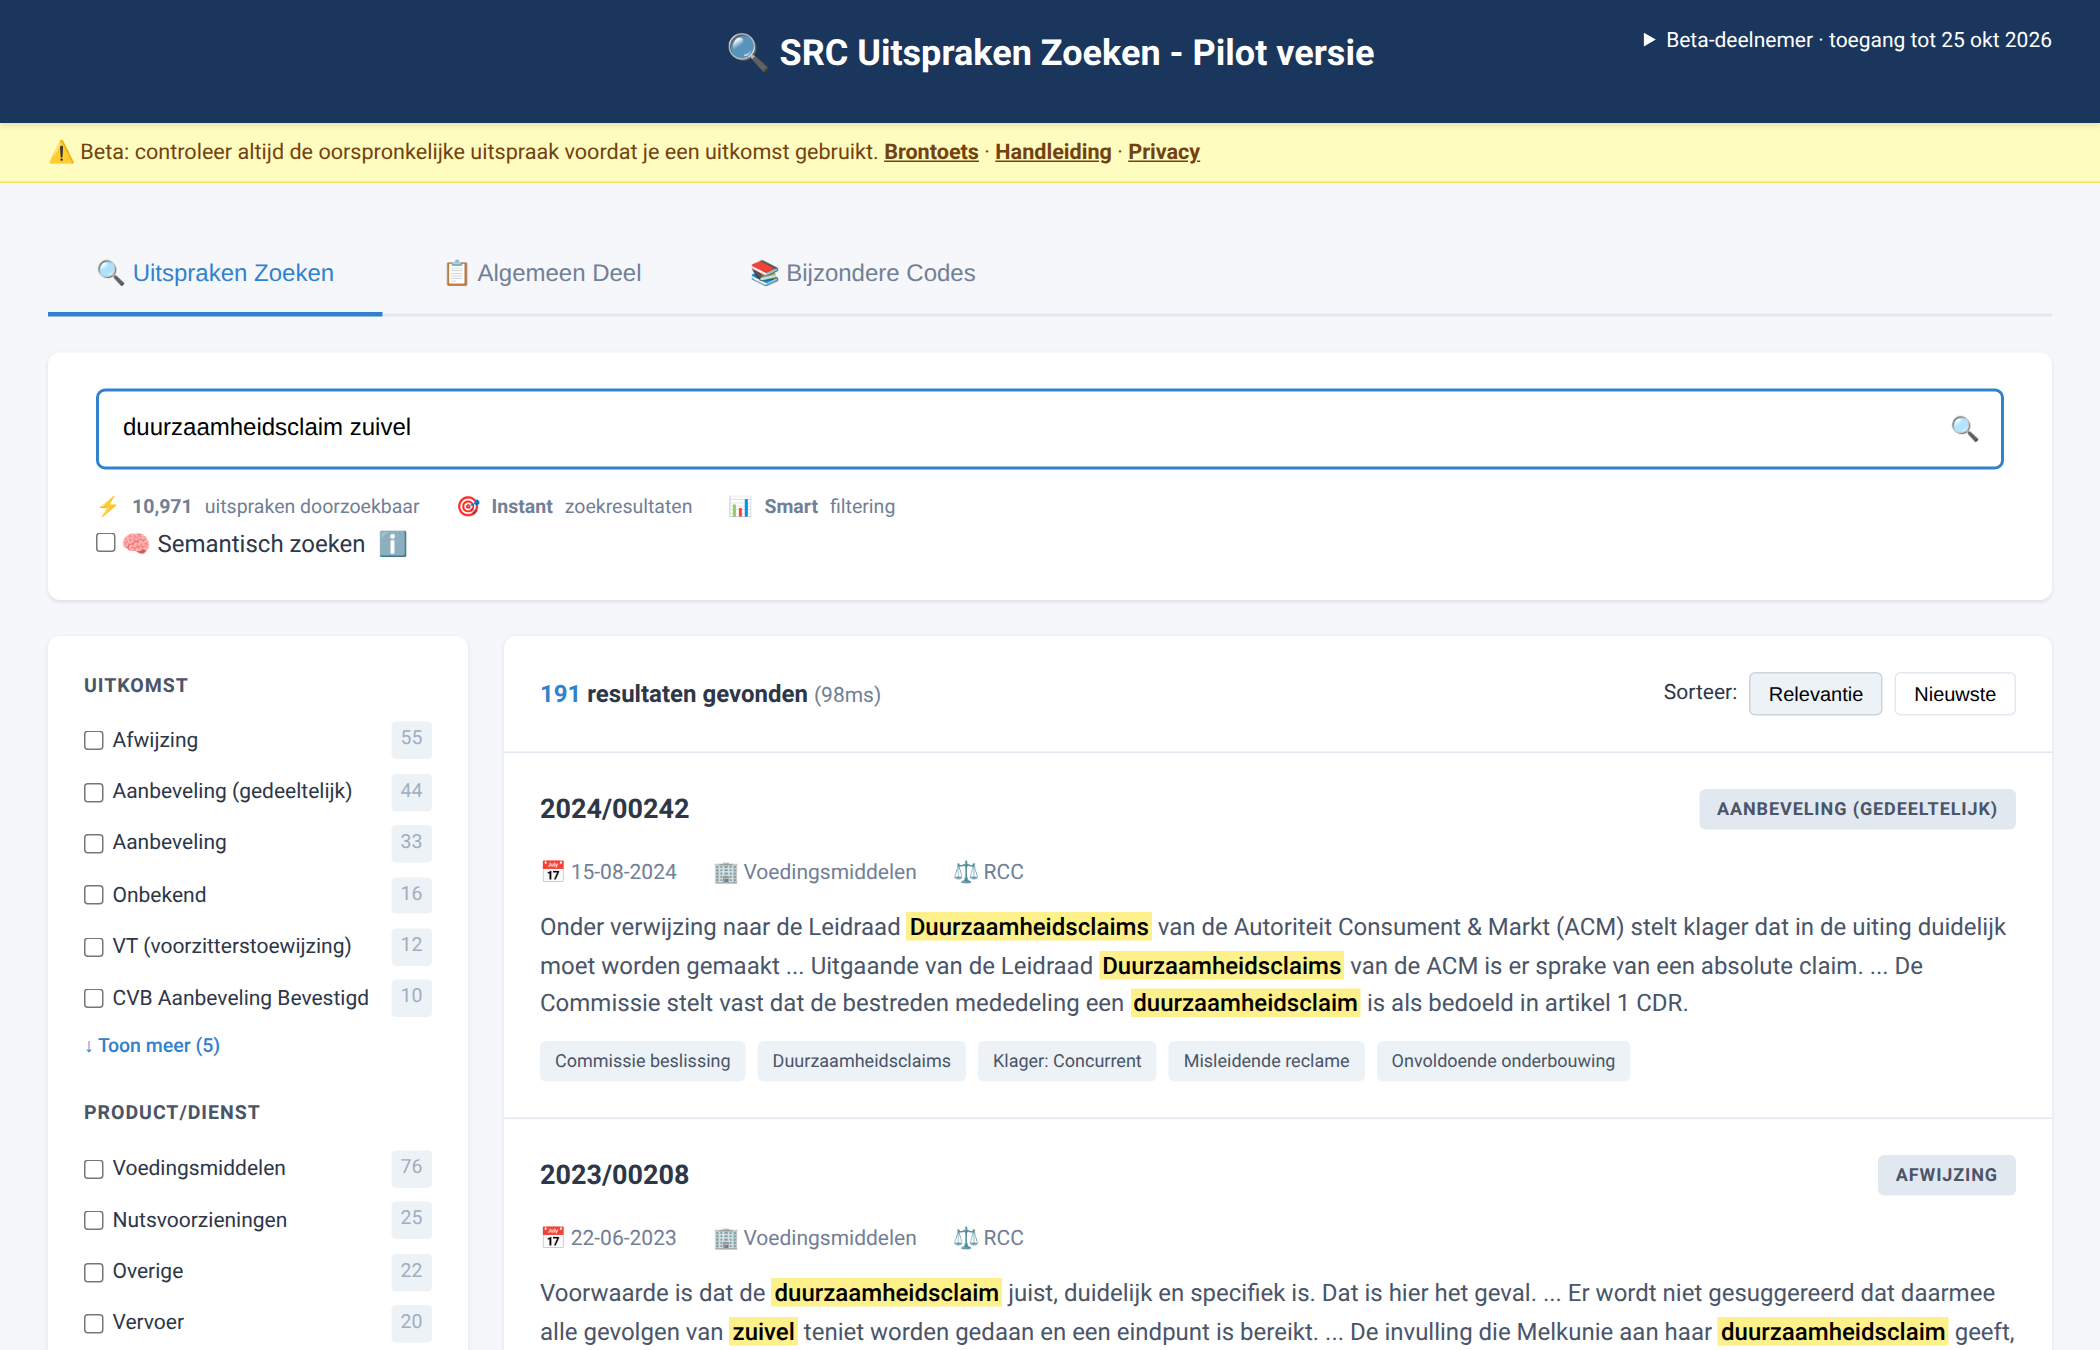The width and height of the screenshot is (2100, 1350).
Task: Click the Onvoldoende onderbouwing tag
Action: point(1503,1061)
